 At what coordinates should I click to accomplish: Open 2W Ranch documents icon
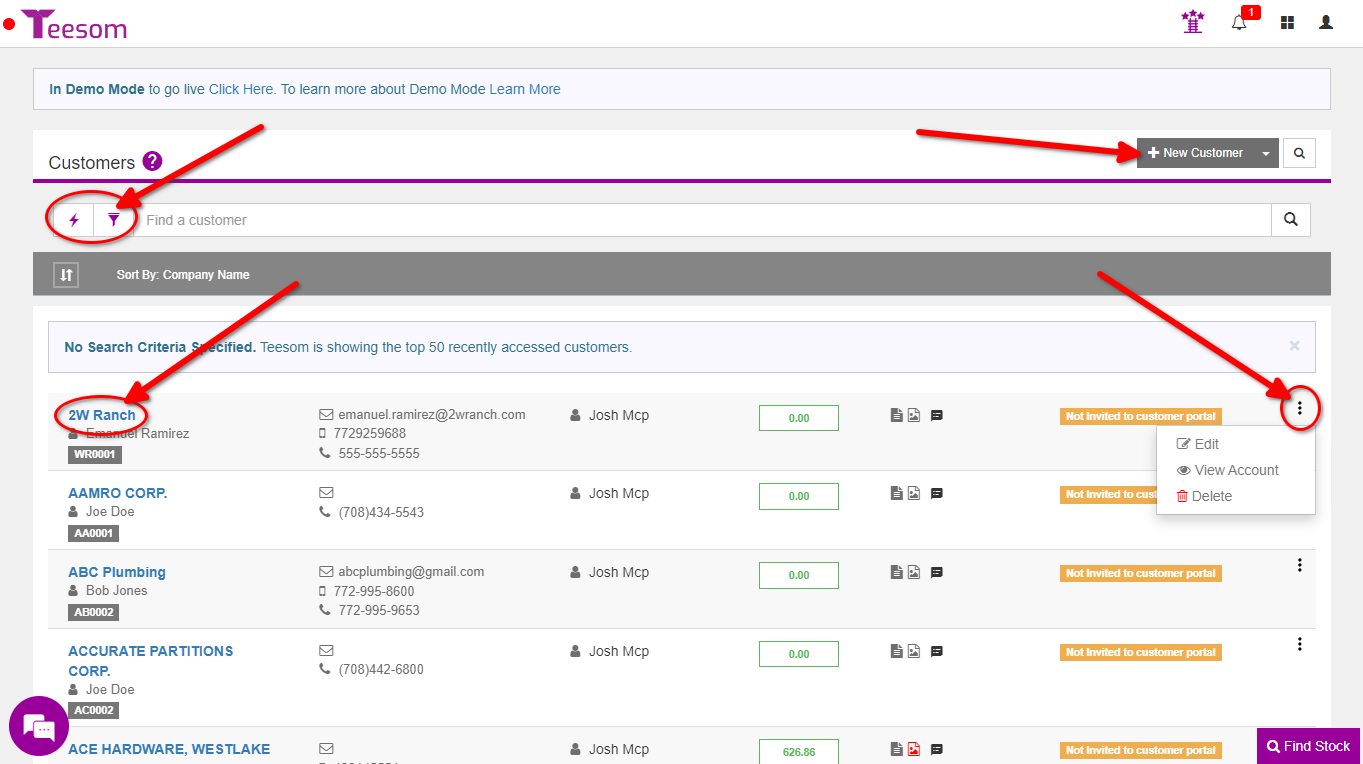coord(897,415)
